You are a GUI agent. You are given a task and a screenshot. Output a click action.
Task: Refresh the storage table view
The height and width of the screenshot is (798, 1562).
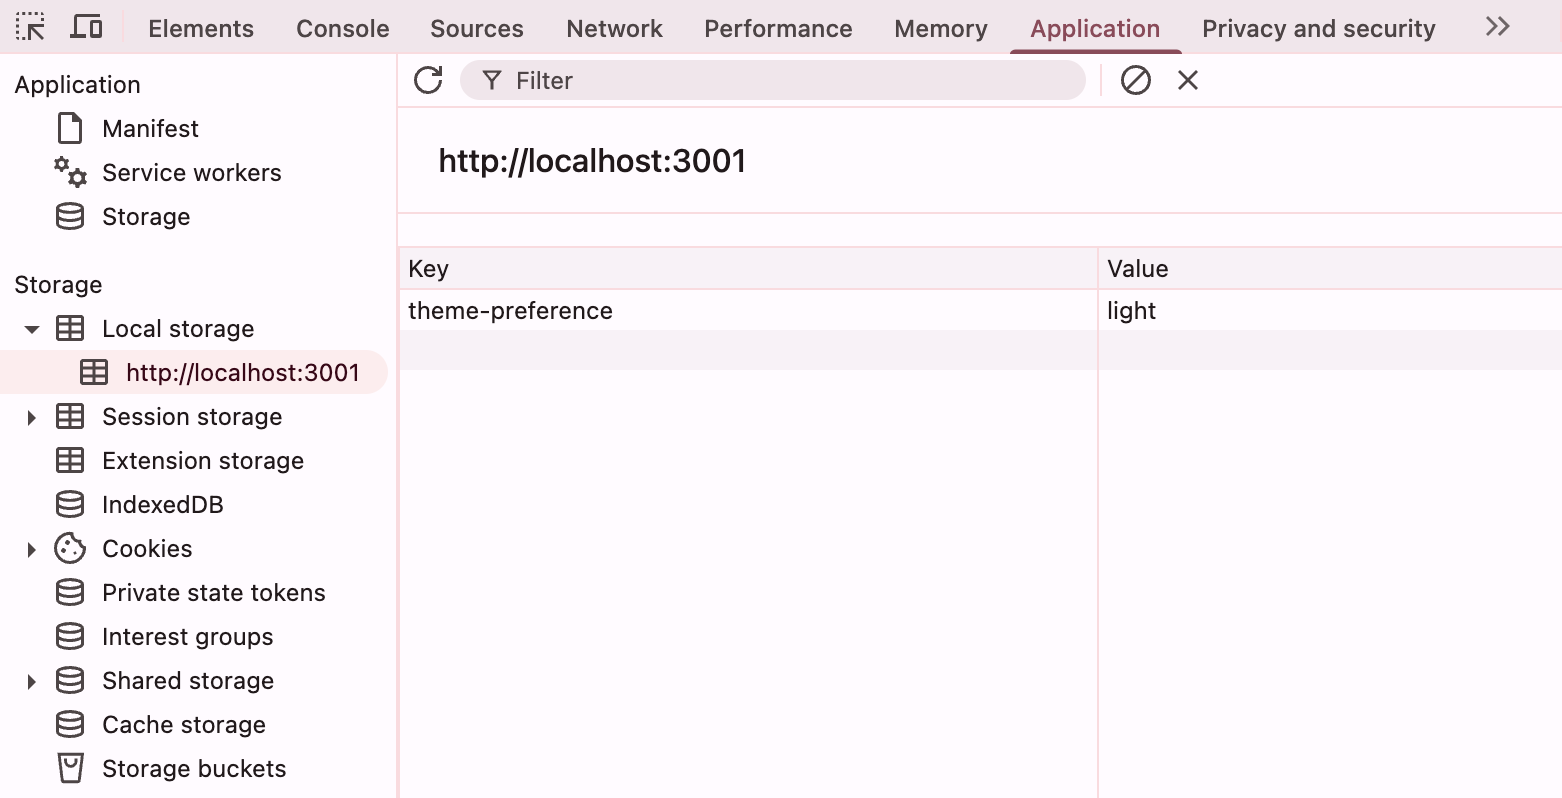(428, 80)
